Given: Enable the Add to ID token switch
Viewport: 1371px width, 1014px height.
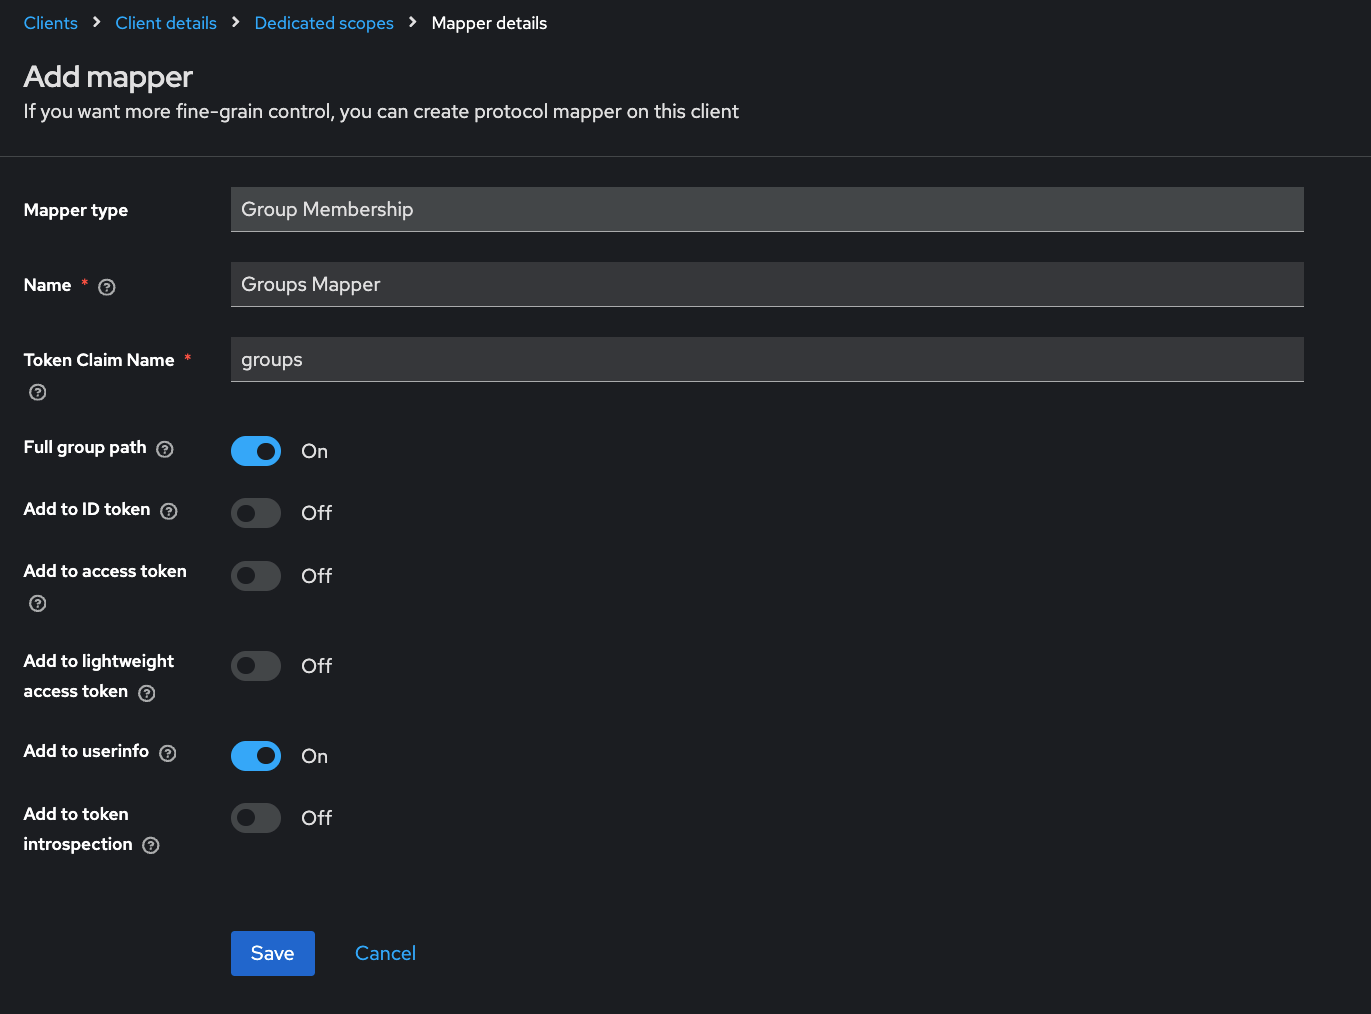Looking at the screenshot, I should click(x=256, y=513).
